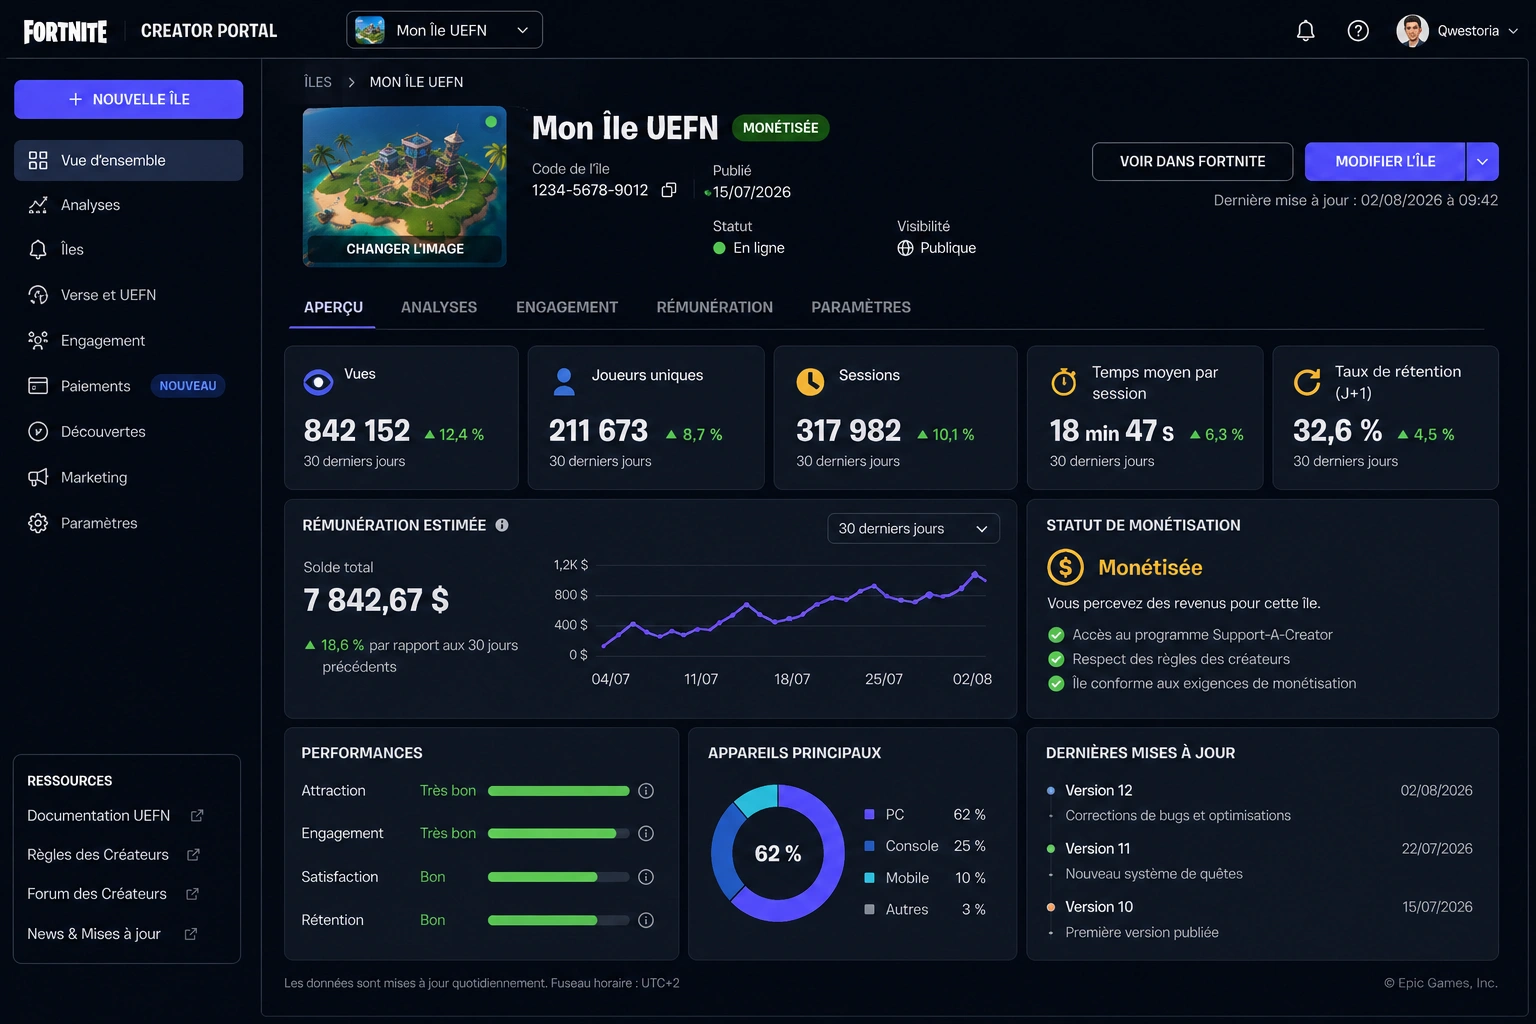Expand the Qwestoria account menu chevron
The image size is (1536, 1024).
(1513, 31)
